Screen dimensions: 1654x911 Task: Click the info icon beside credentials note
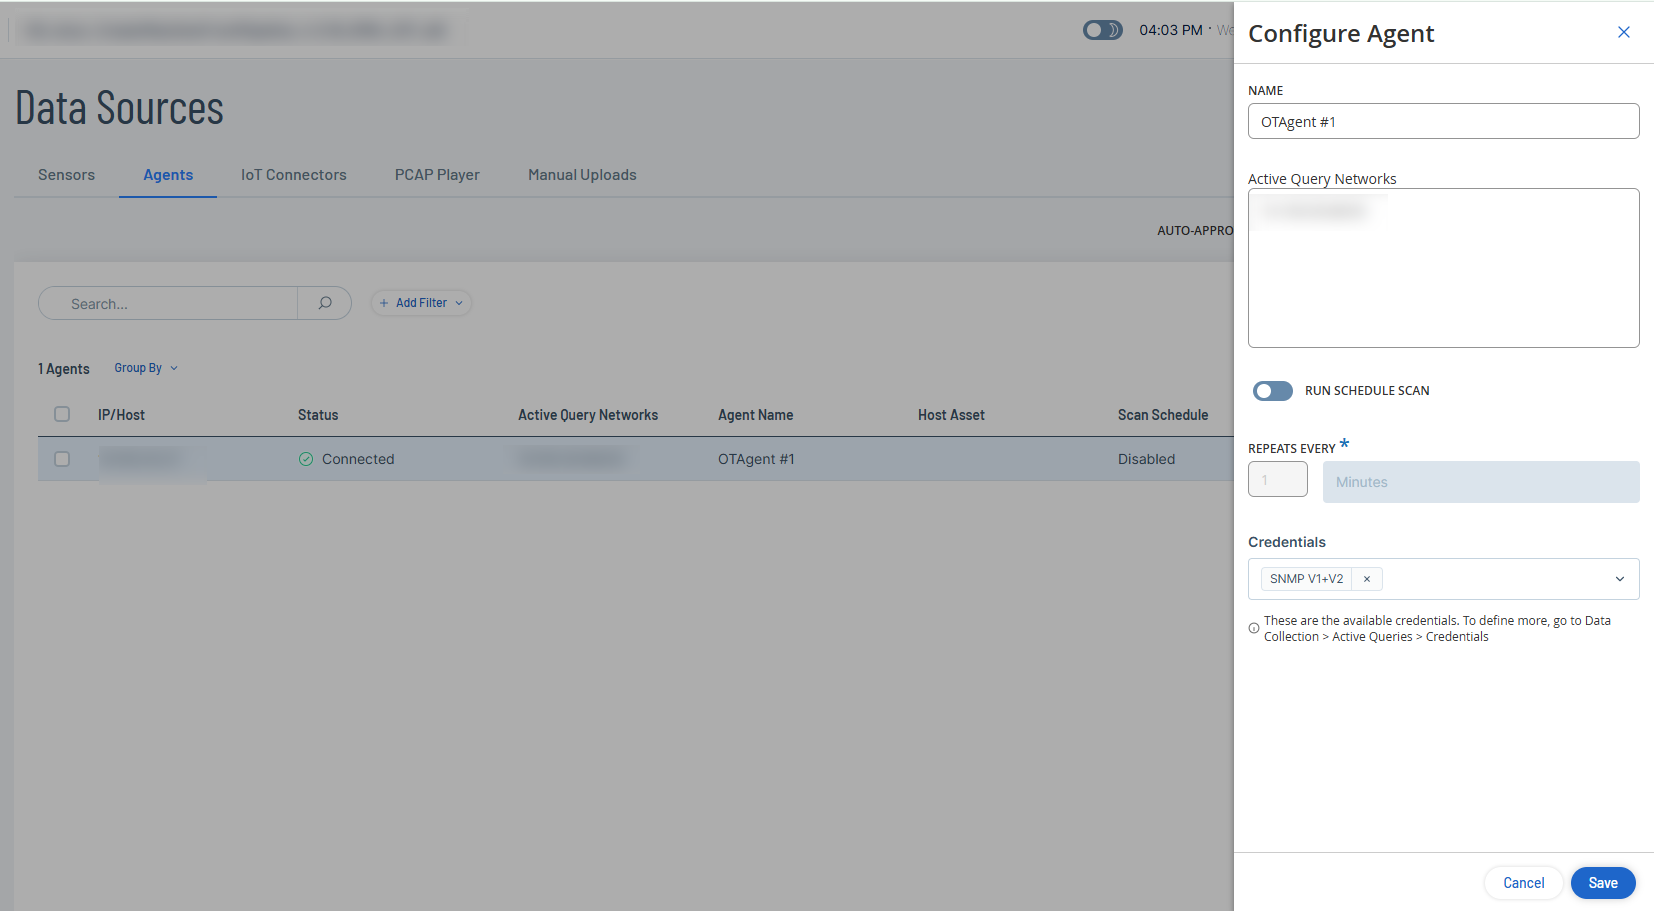pyautogui.click(x=1254, y=629)
